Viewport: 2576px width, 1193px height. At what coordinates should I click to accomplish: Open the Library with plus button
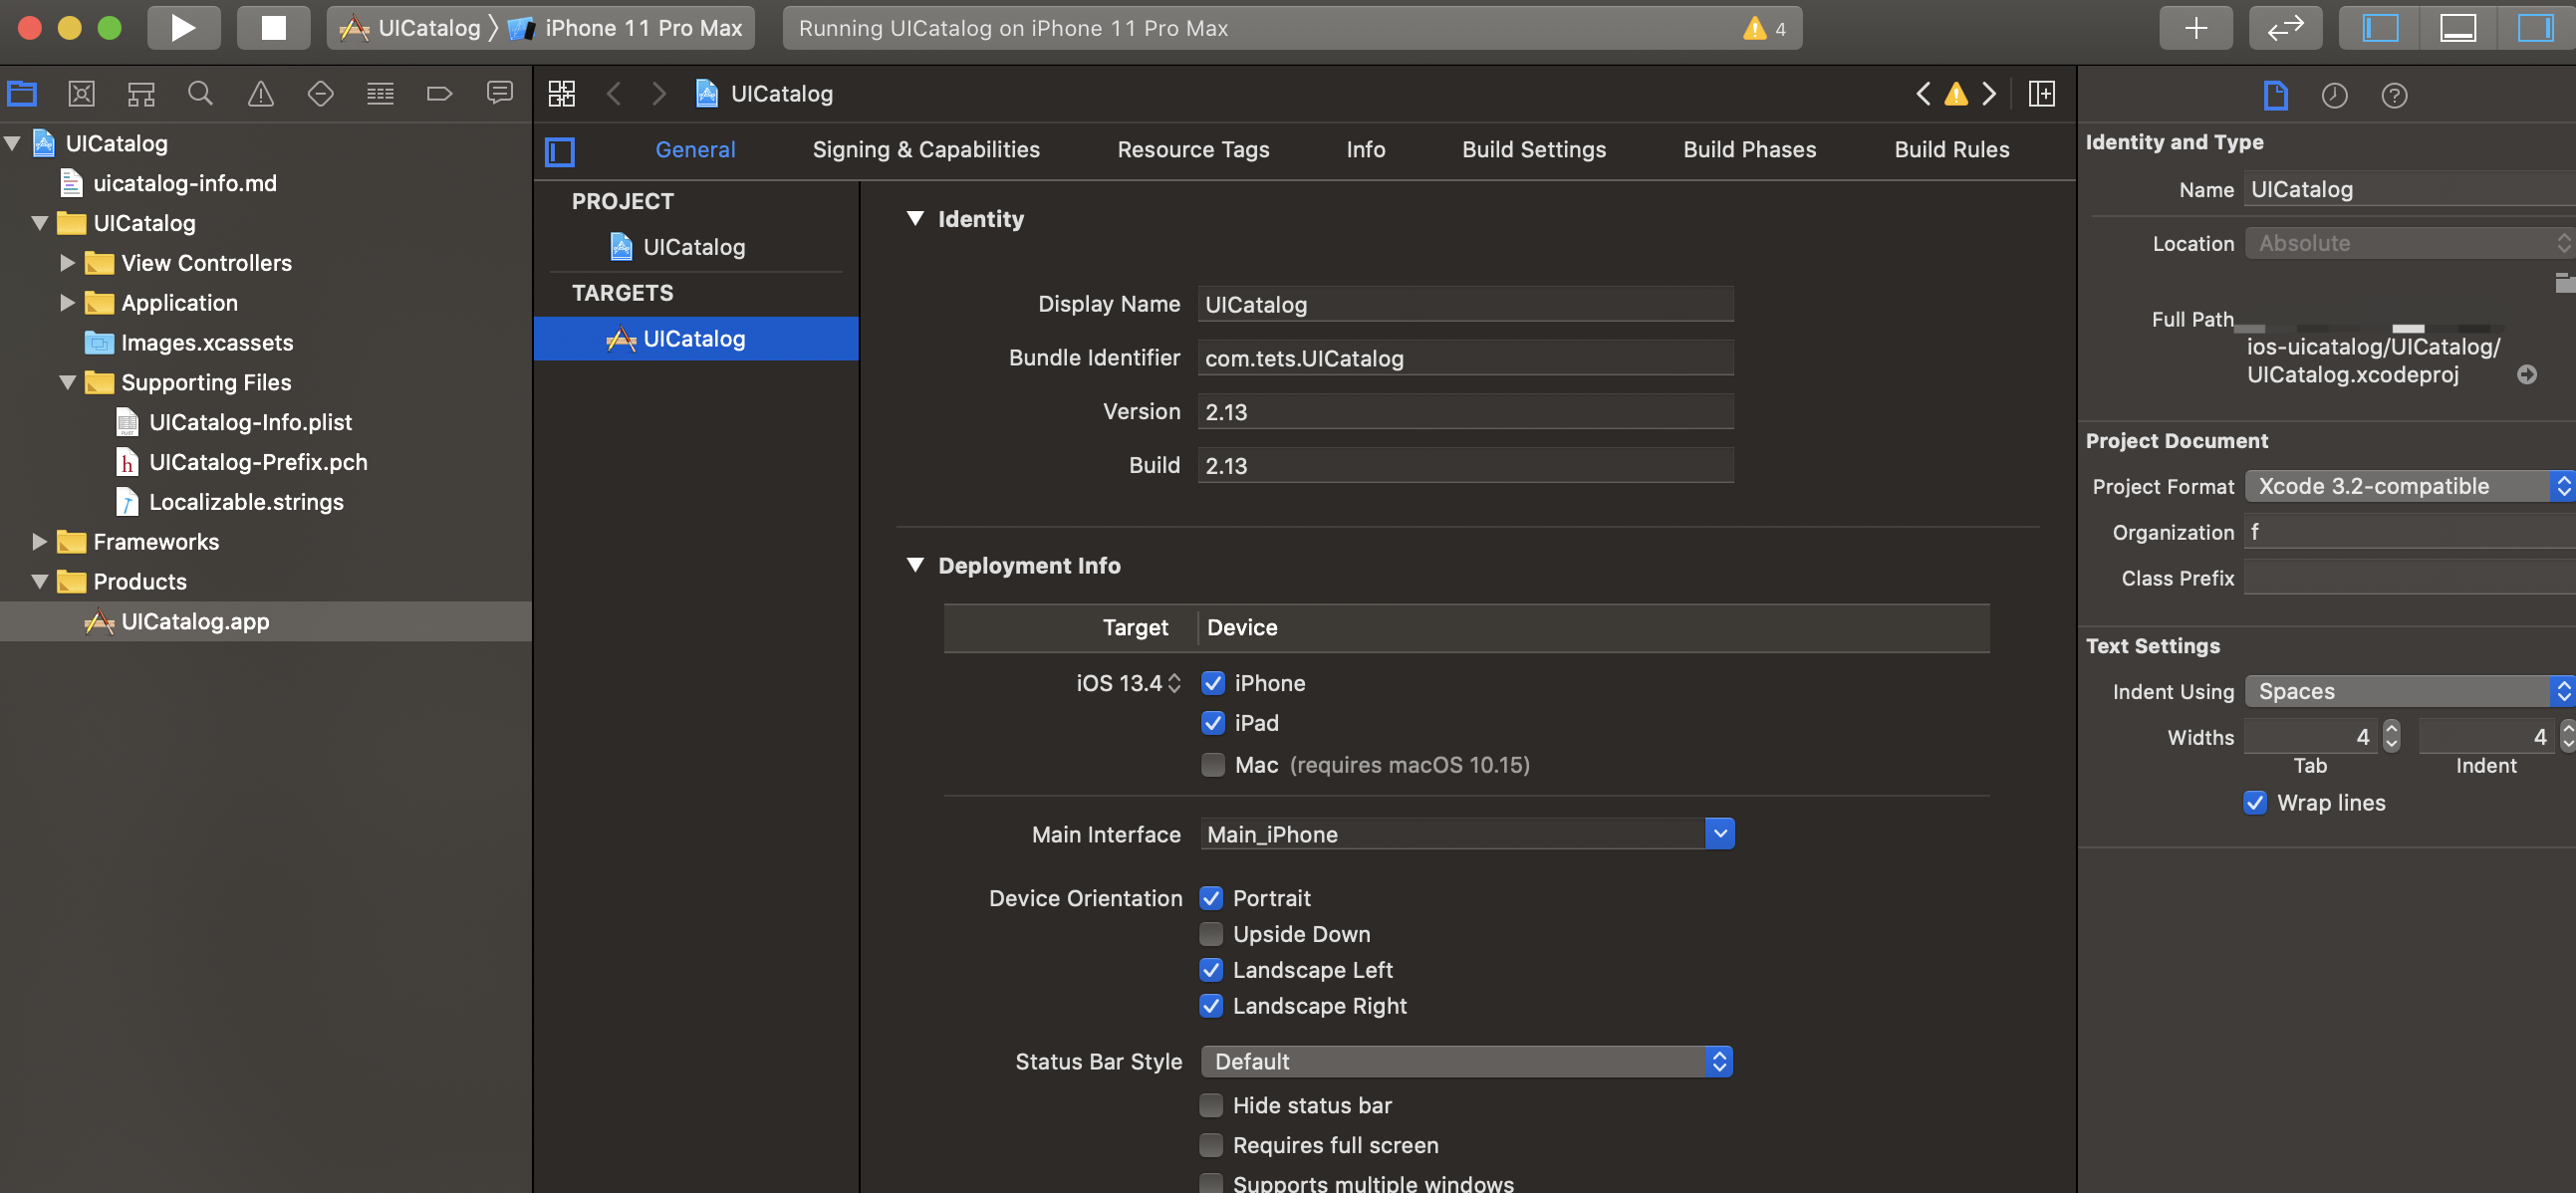[2195, 28]
